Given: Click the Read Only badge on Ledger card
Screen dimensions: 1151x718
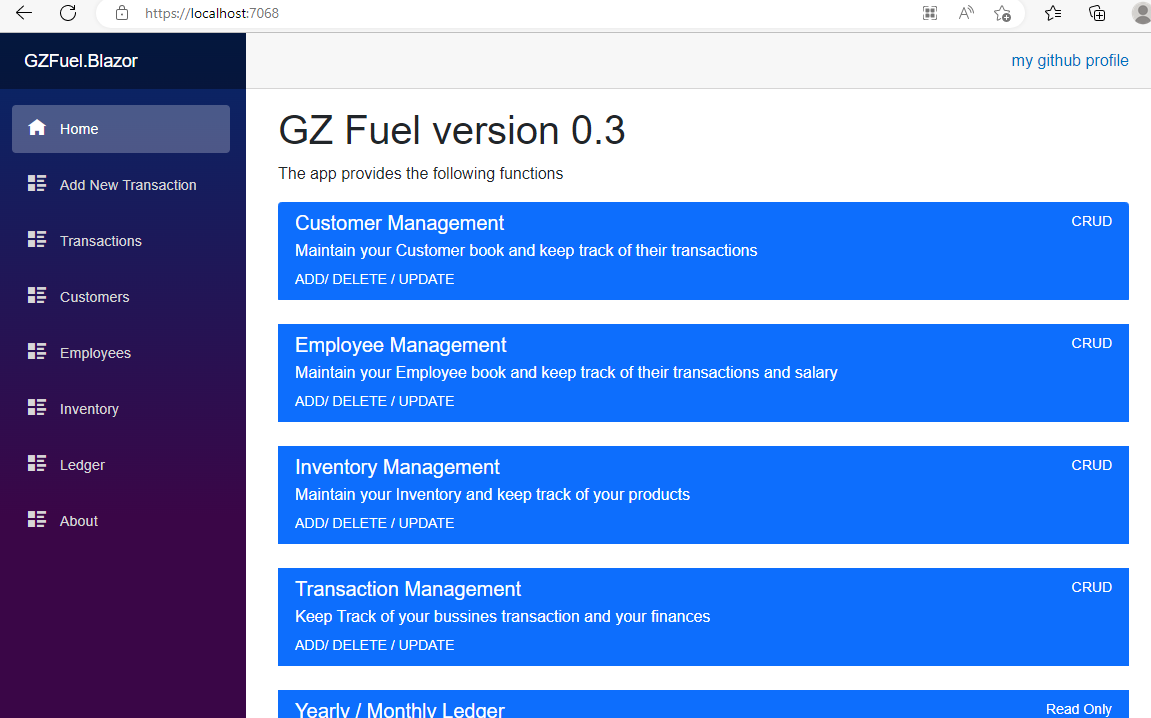Looking at the screenshot, I should click(1079, 708).
